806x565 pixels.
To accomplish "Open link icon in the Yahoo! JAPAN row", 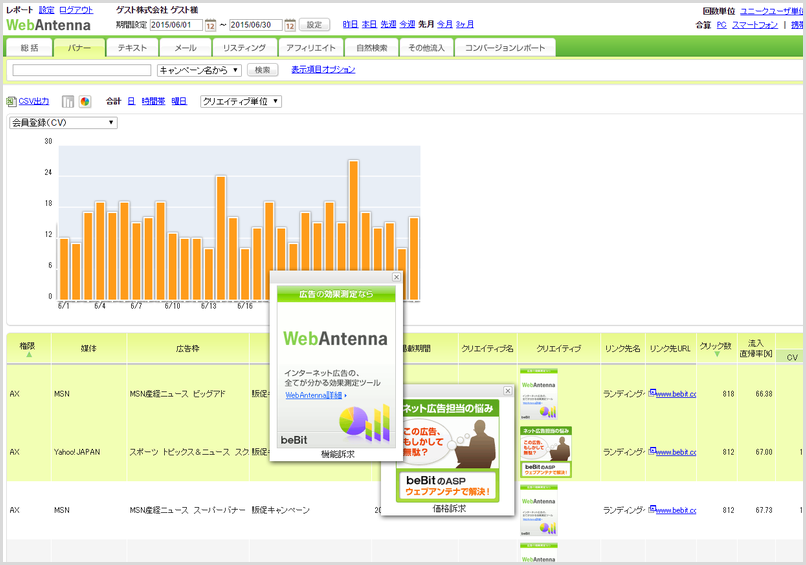I will click(x=652, y=451).
